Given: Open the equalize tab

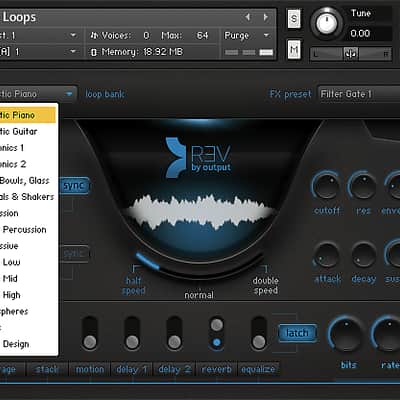Looking at the screenshot, I should click(258, 369).
